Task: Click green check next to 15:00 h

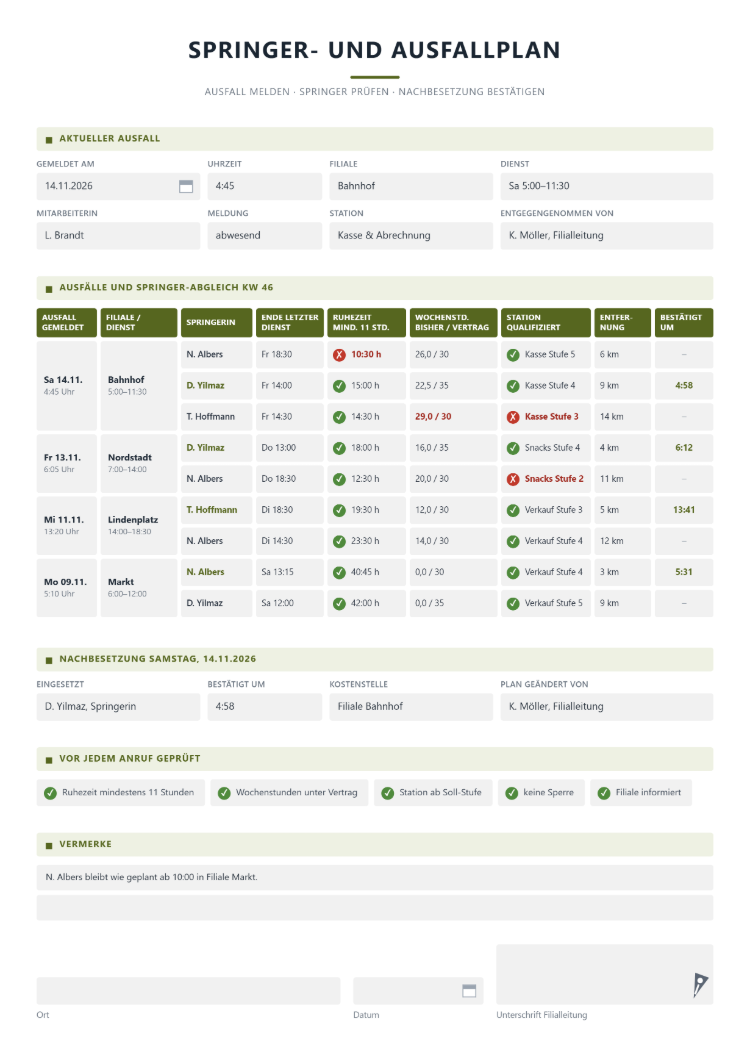Action: (339, 386)
